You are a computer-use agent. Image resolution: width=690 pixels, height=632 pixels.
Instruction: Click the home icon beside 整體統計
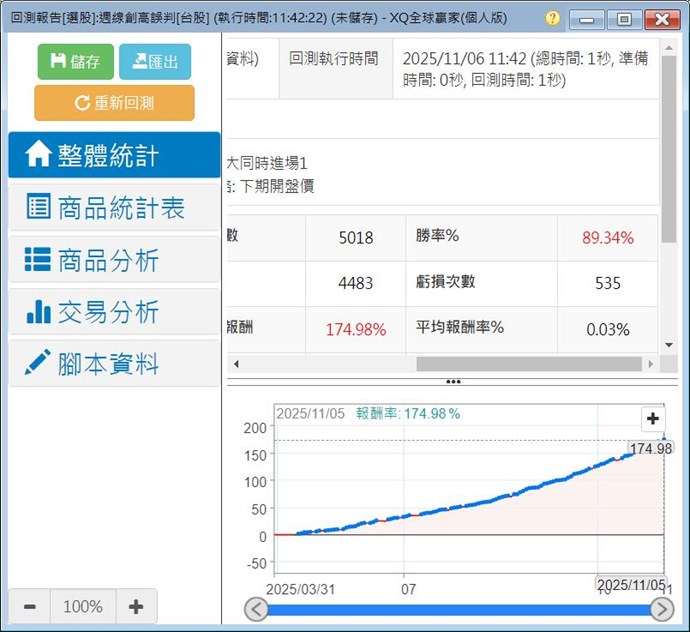click(38, 154)
